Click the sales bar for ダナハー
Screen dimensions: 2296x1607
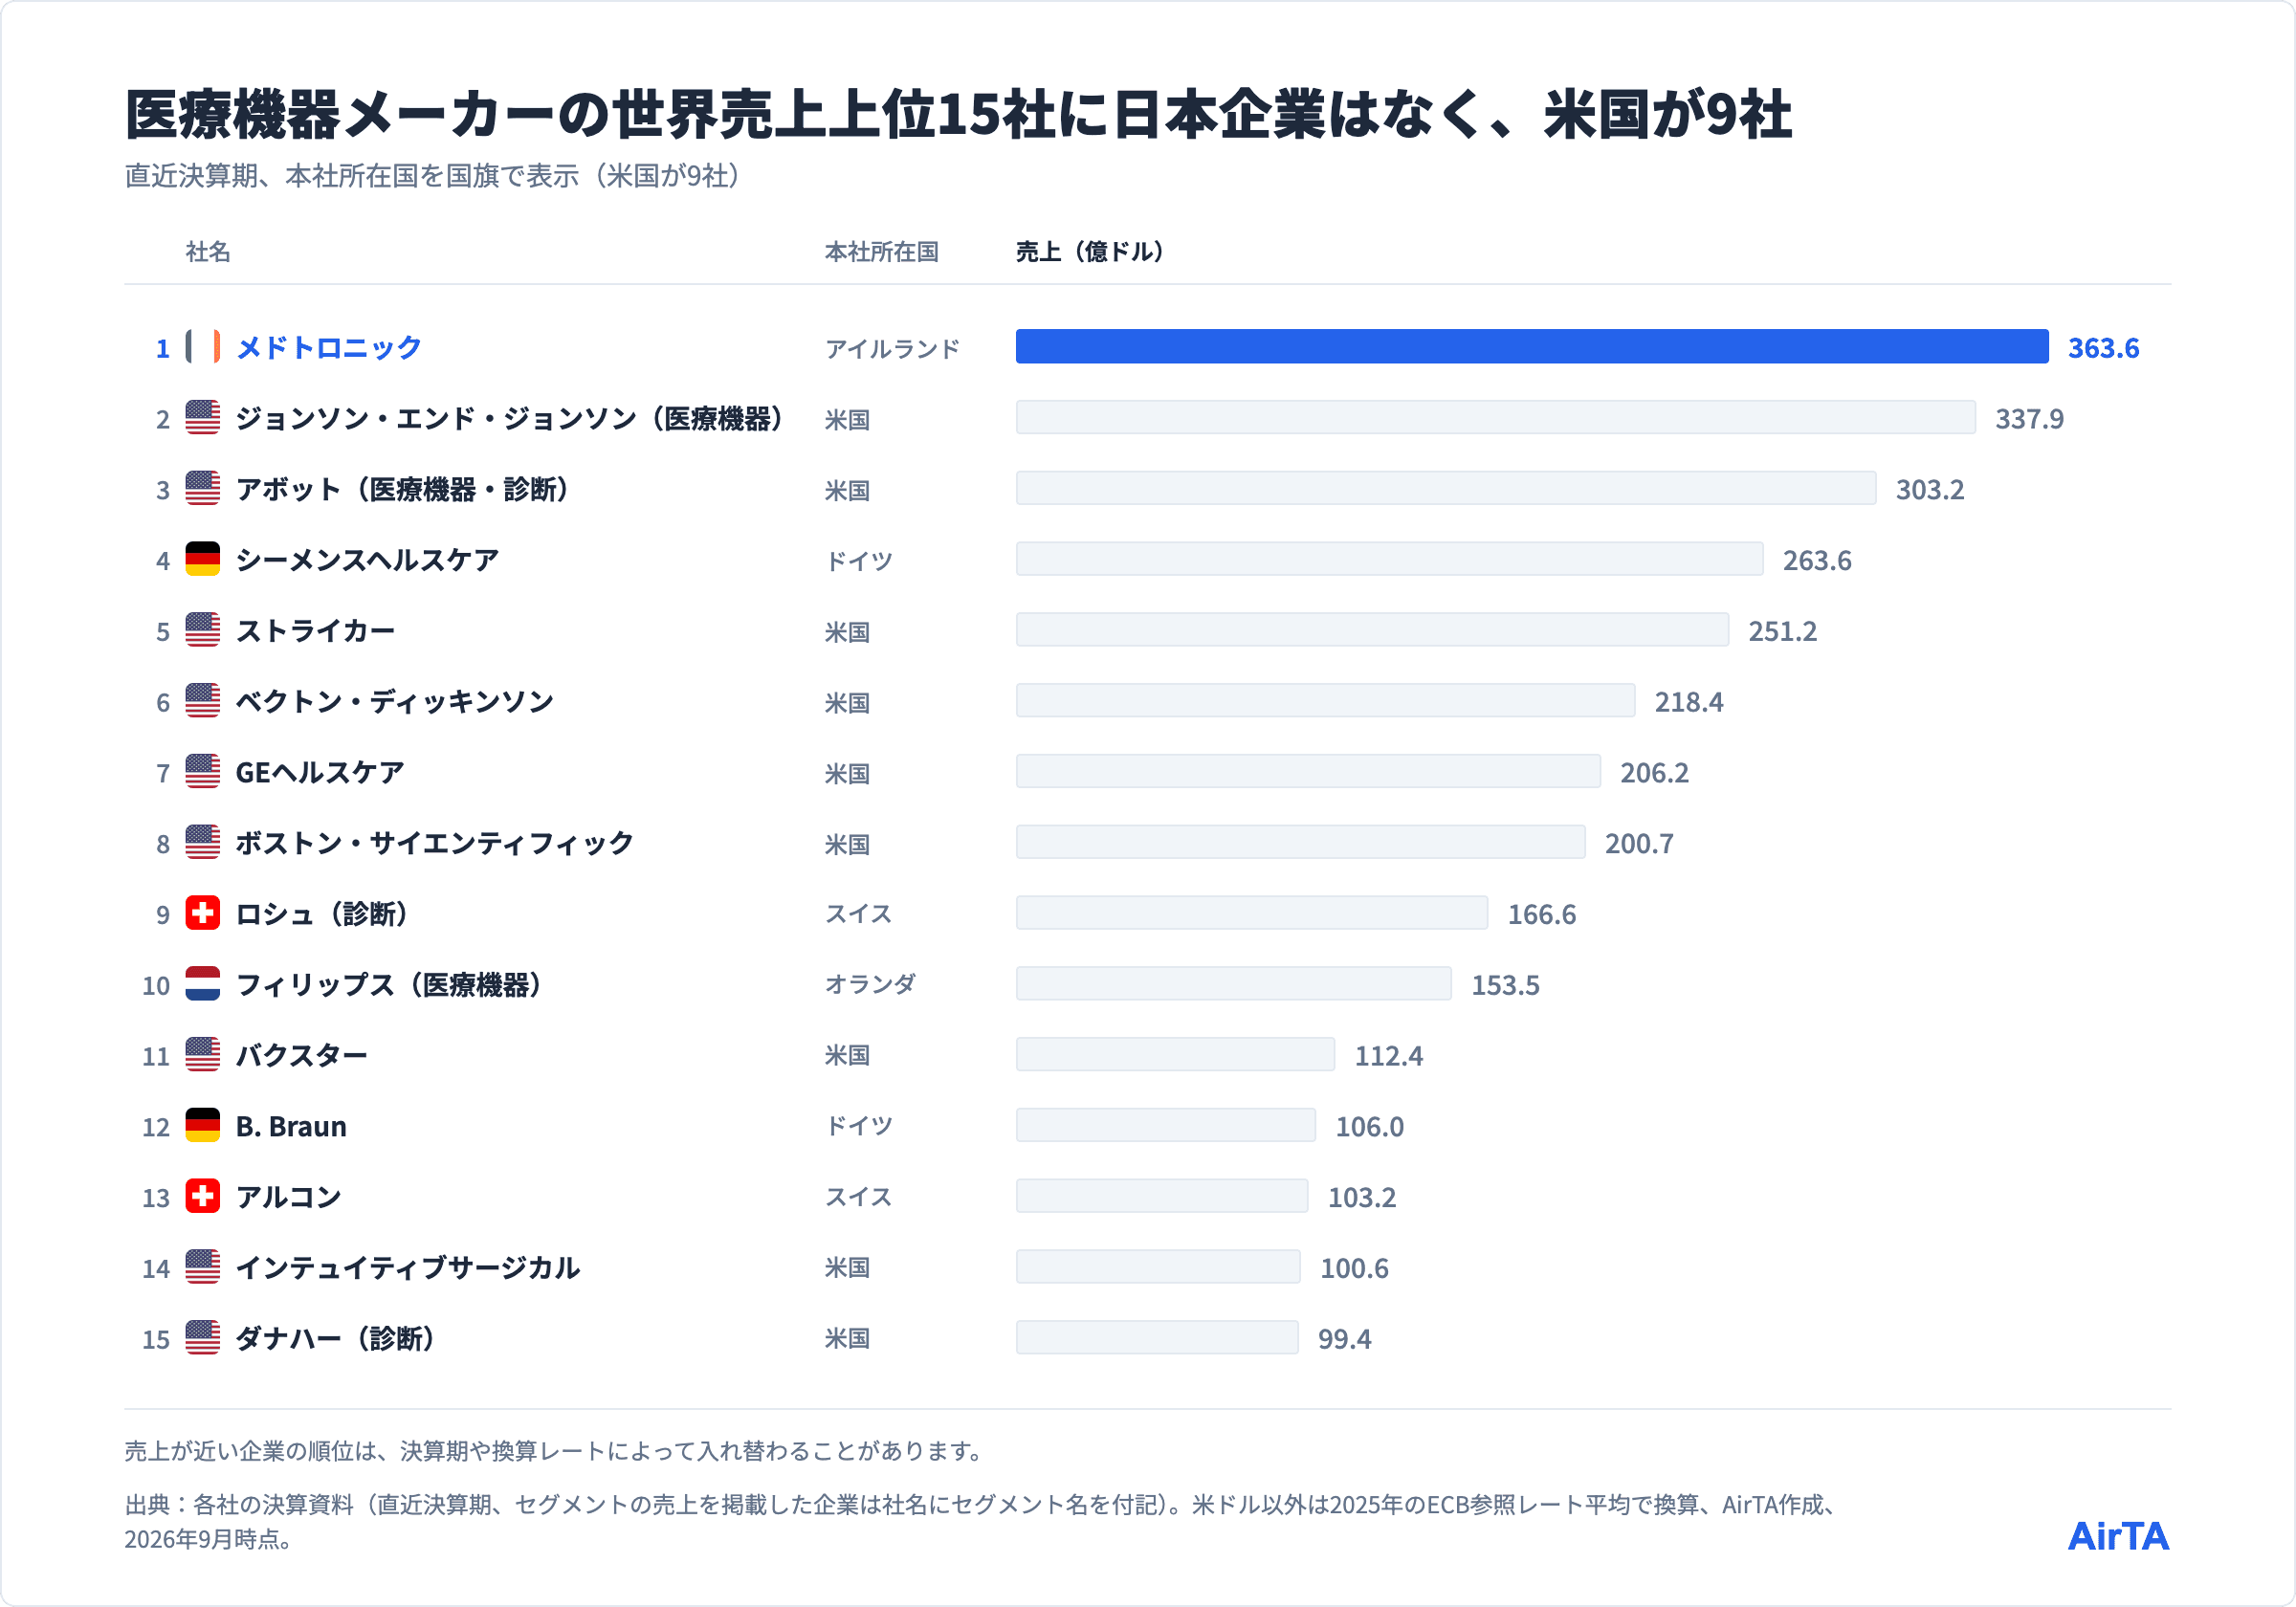click(x=1157, y=1338)
